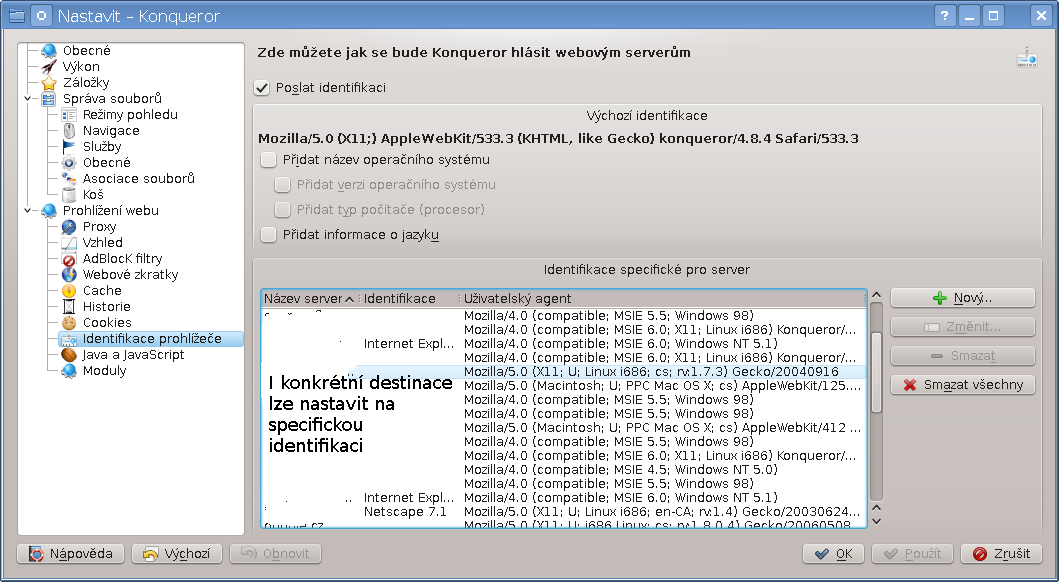
Task: Click the Nový.. button
Action: coord(962,298)
